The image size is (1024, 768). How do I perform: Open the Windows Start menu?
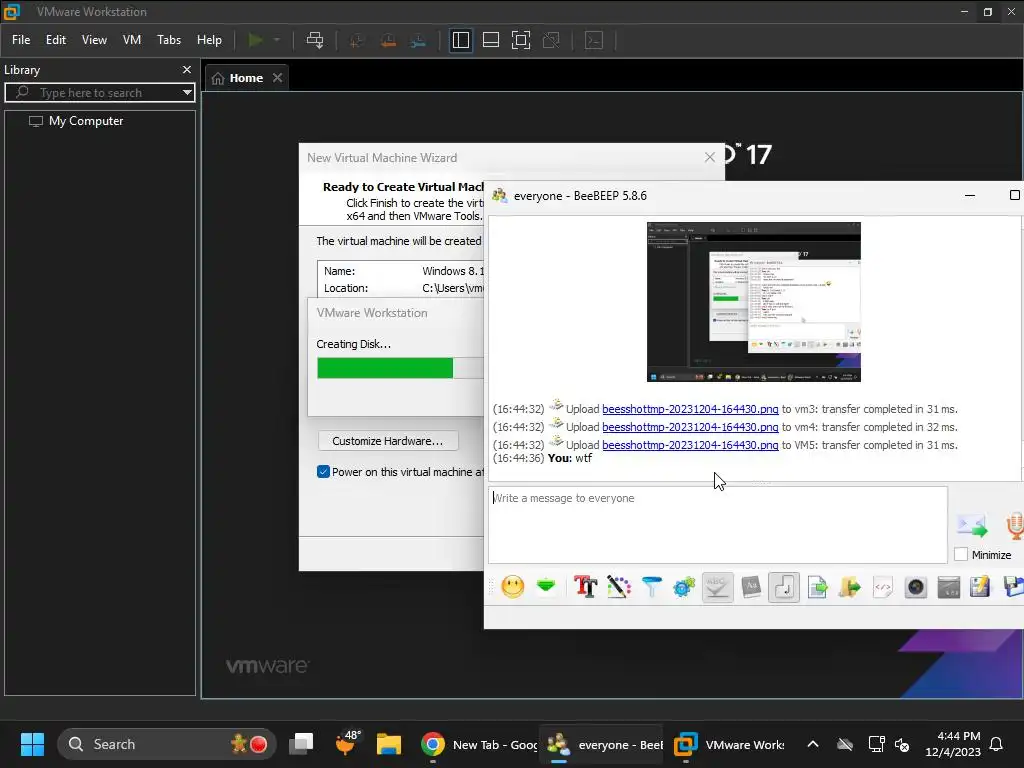(x=32, y=744)
